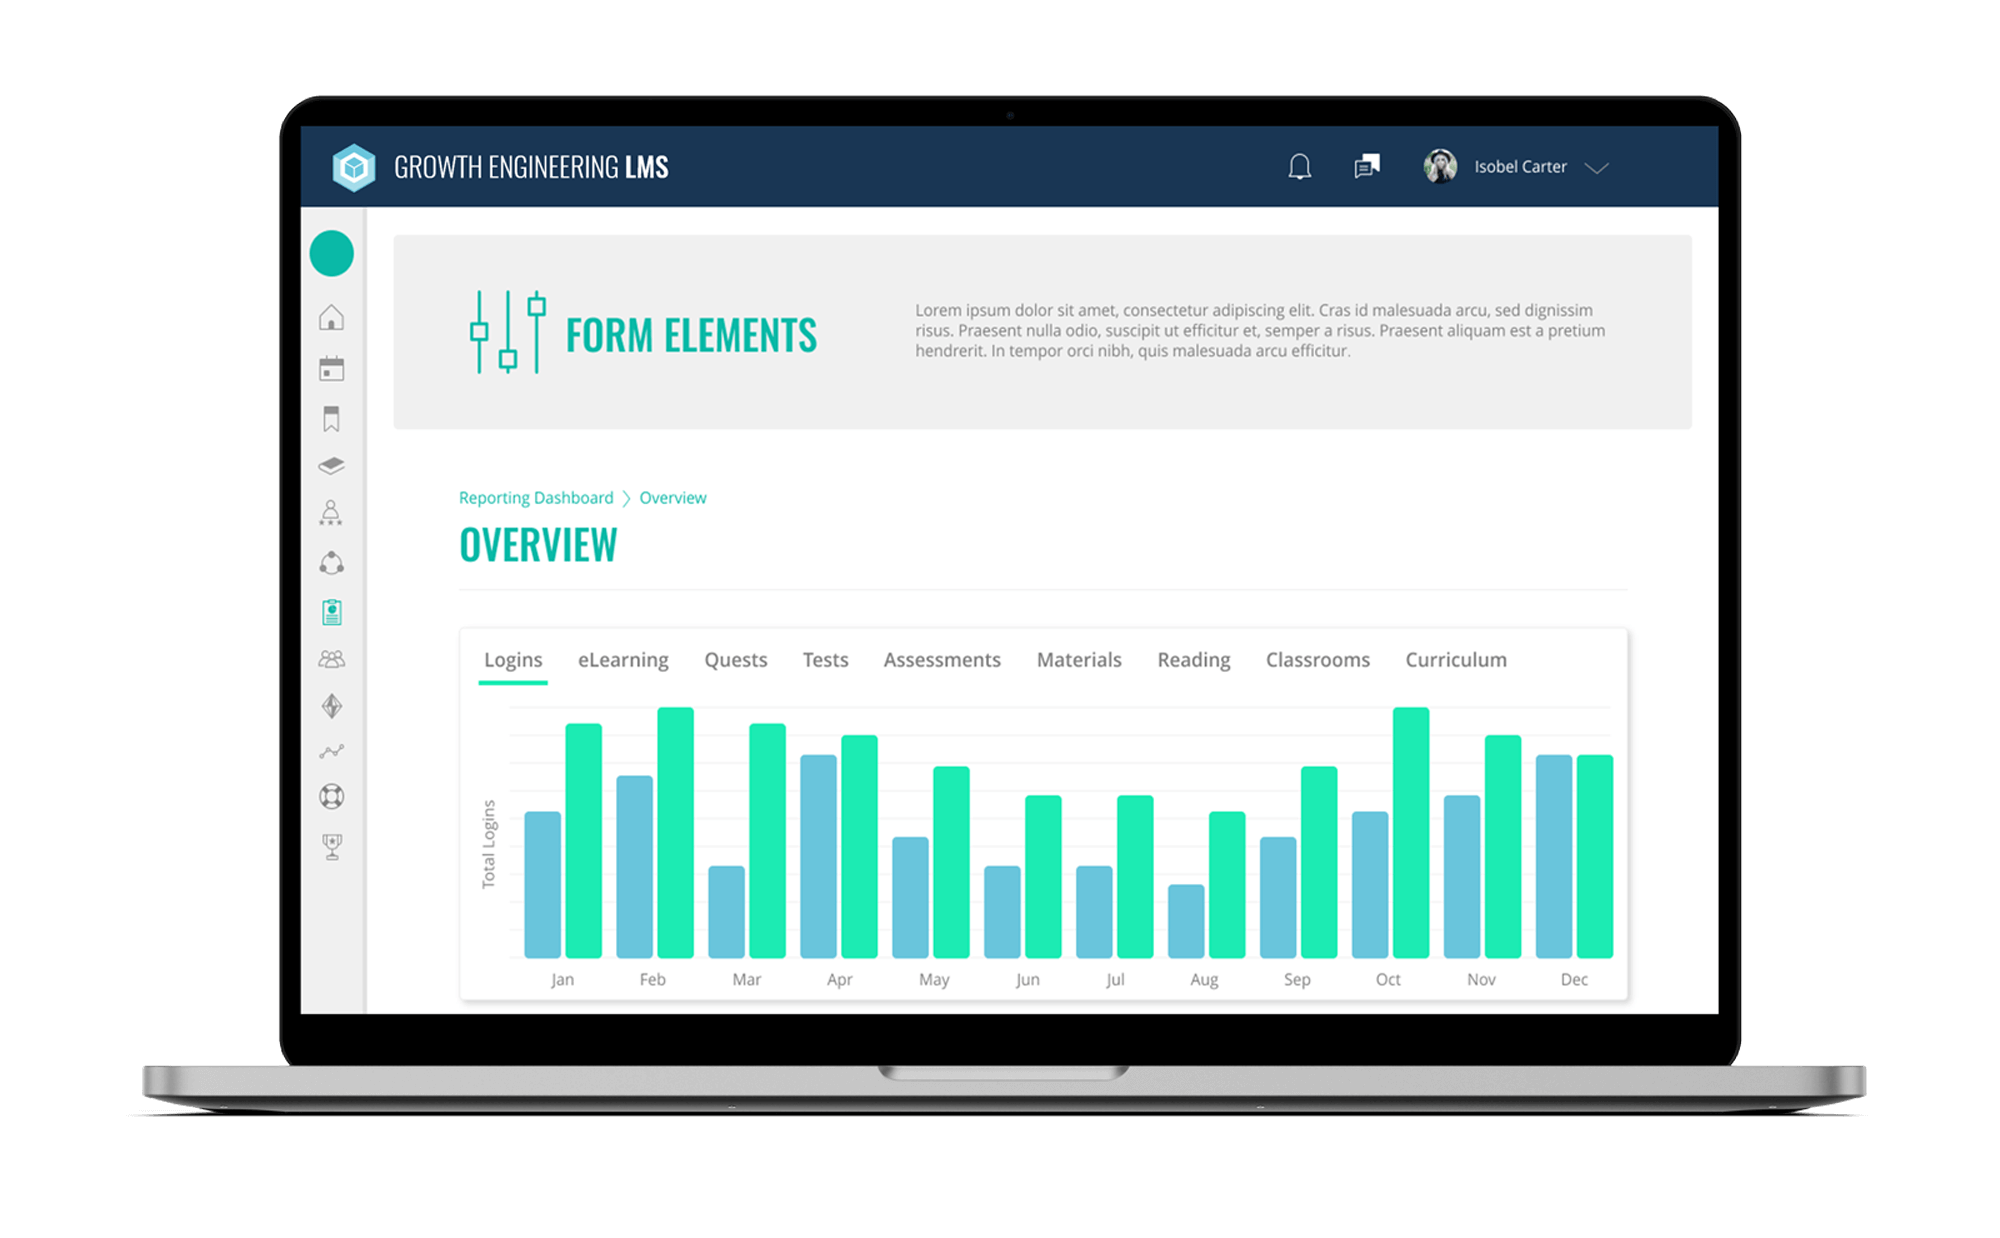Open the calendar icon in sidebar
This screenshot has width=2000, height=1238.
(x=331, y=368)
